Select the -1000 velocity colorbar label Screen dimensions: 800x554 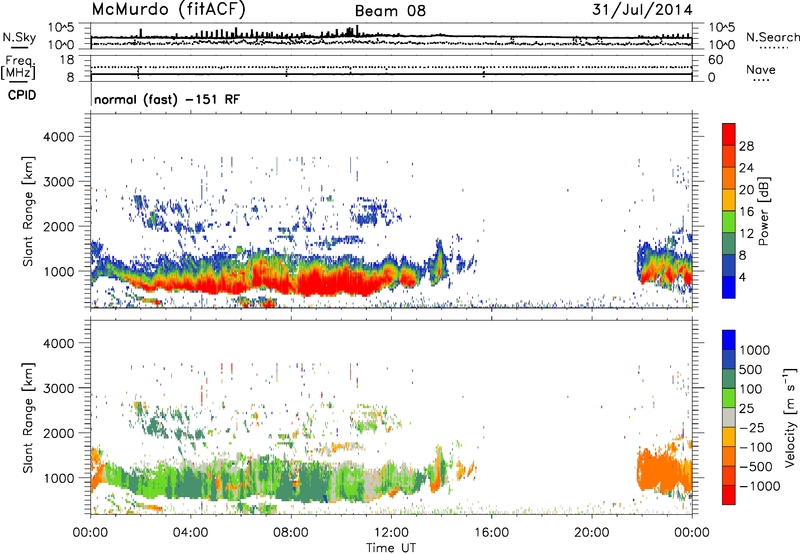(x=760, y=486)
